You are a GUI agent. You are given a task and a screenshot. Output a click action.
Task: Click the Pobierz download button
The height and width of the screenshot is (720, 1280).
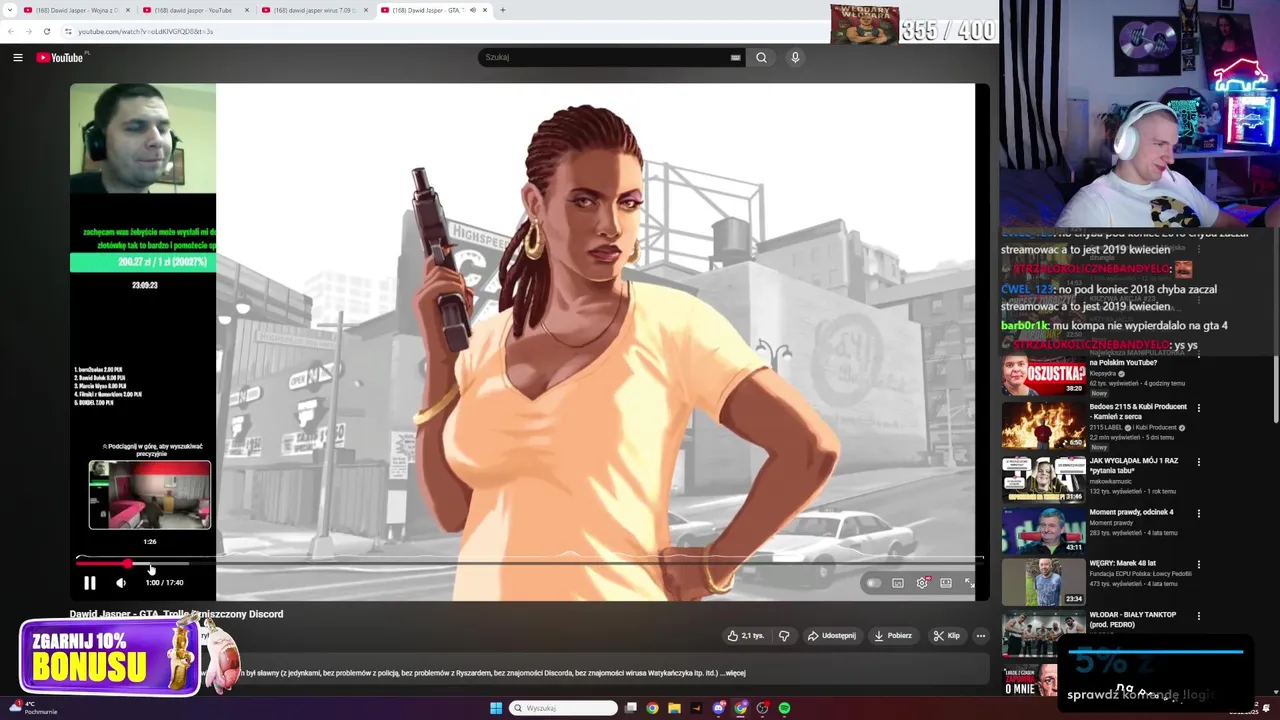[x=893, y=636]
